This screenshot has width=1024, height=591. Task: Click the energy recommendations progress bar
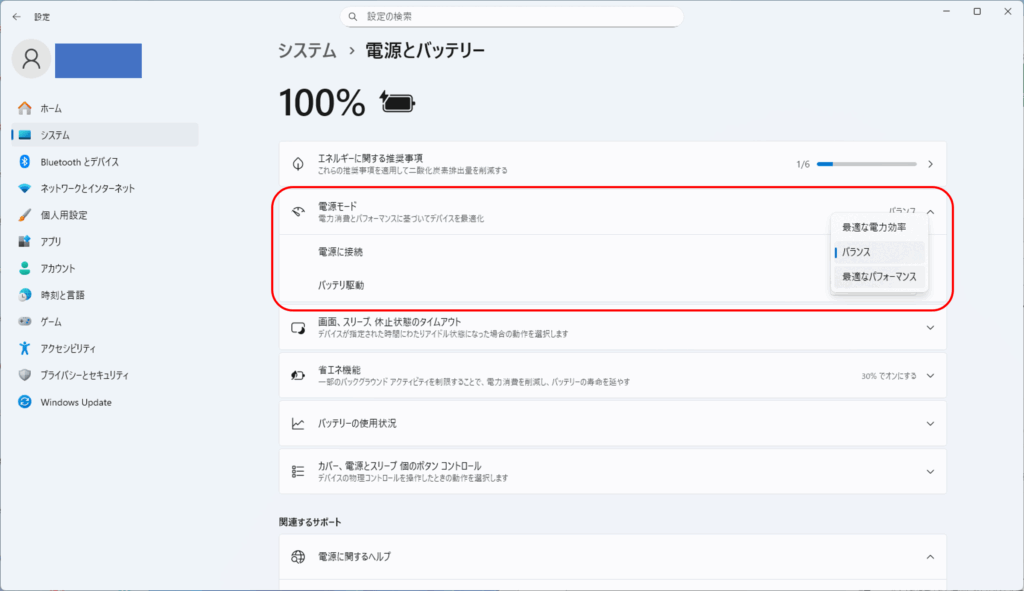click(x=866, y=164)
